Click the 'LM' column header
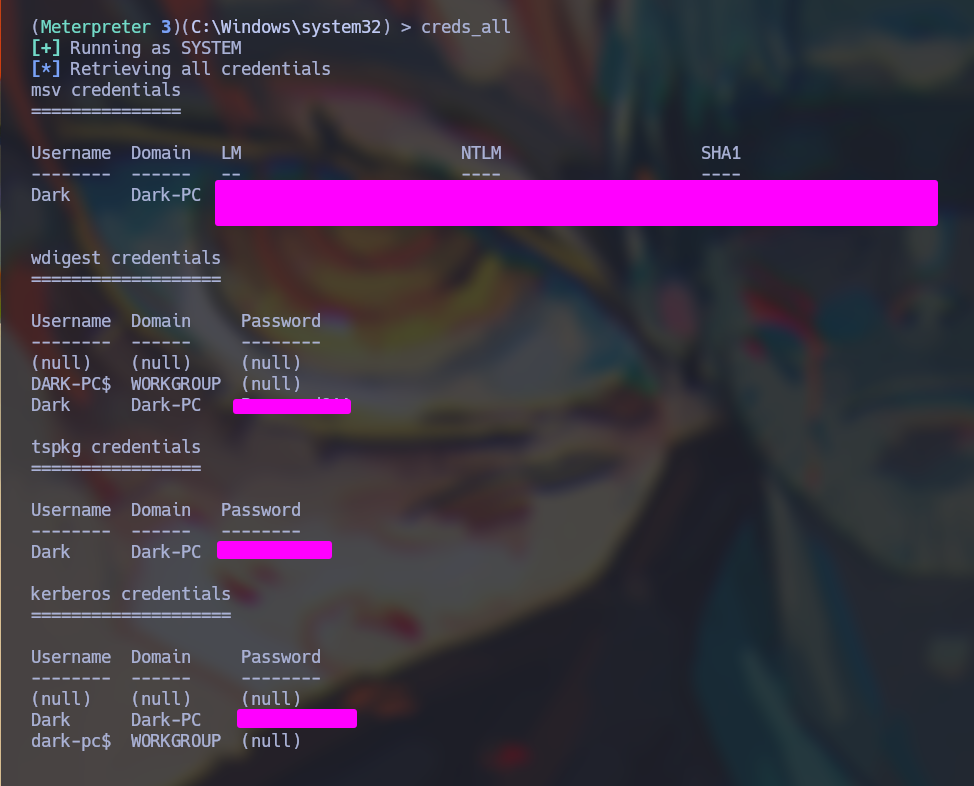 (231, 153)
